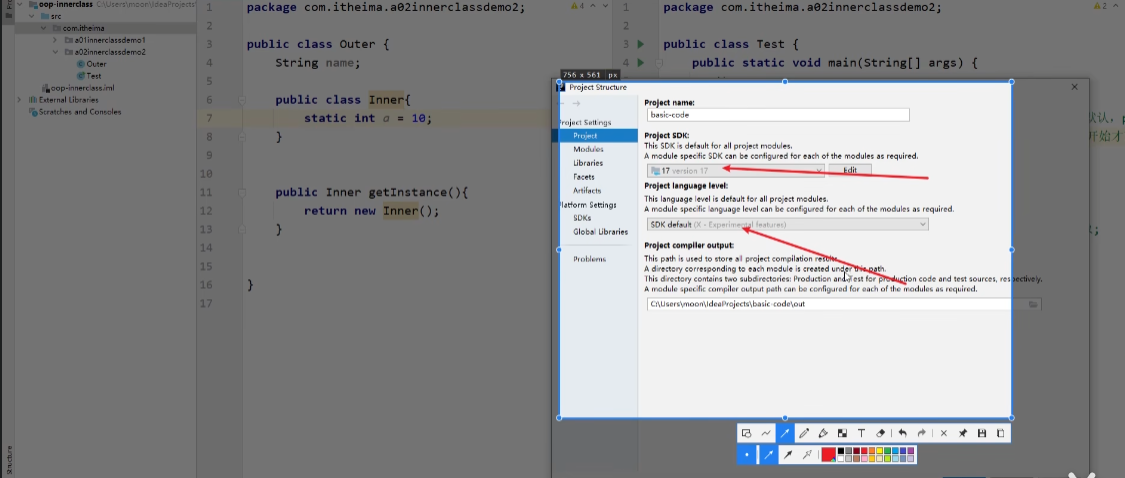Pick the purple color swatch
Image resolution: width=1125 pixels, height=478 pixels.
click(910, 451)
